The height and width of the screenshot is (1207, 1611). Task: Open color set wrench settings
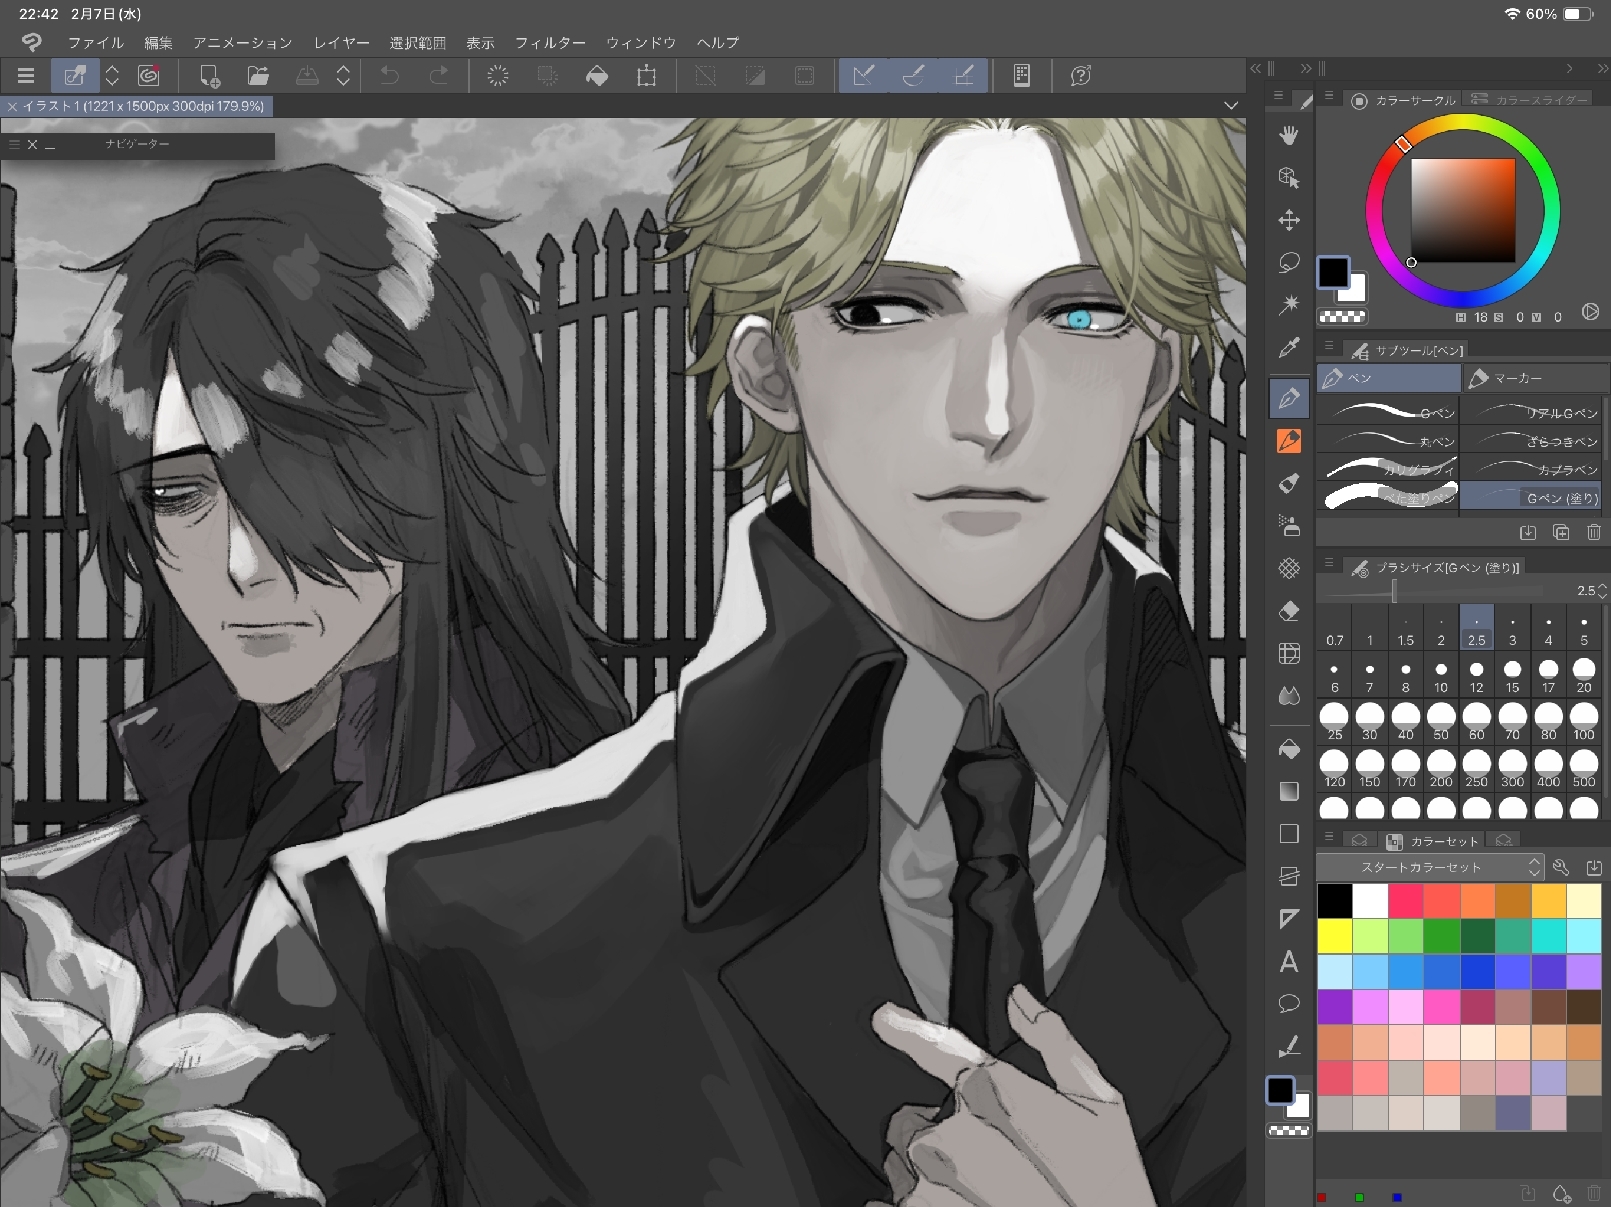click(x=1561, y=867)
